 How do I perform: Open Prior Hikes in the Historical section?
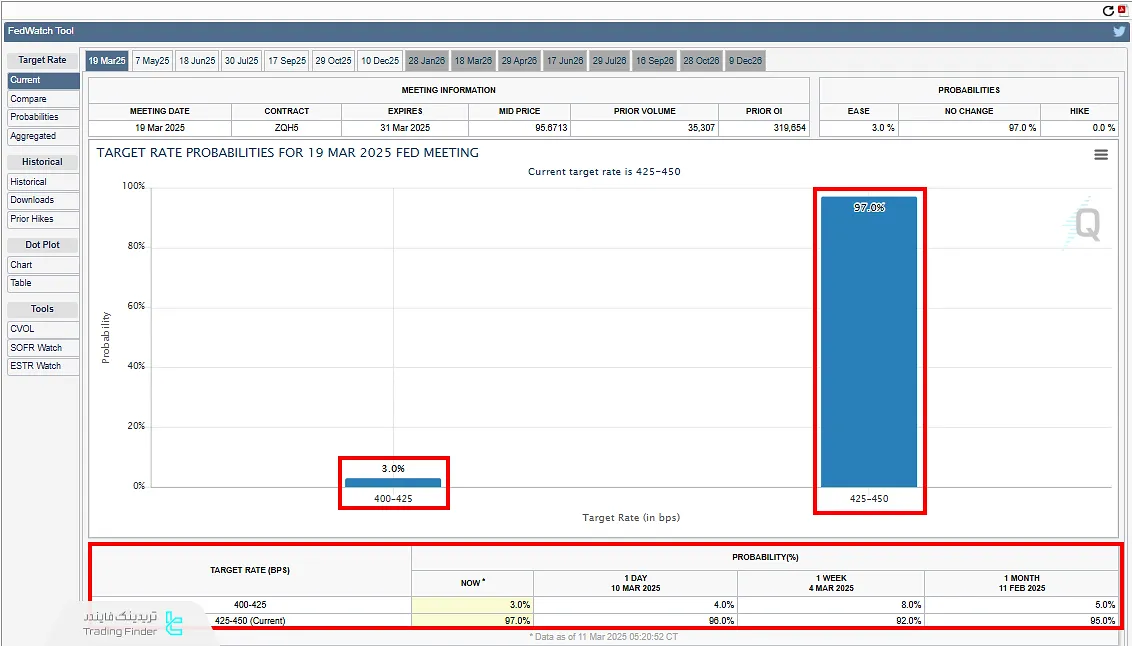point(43,219)
